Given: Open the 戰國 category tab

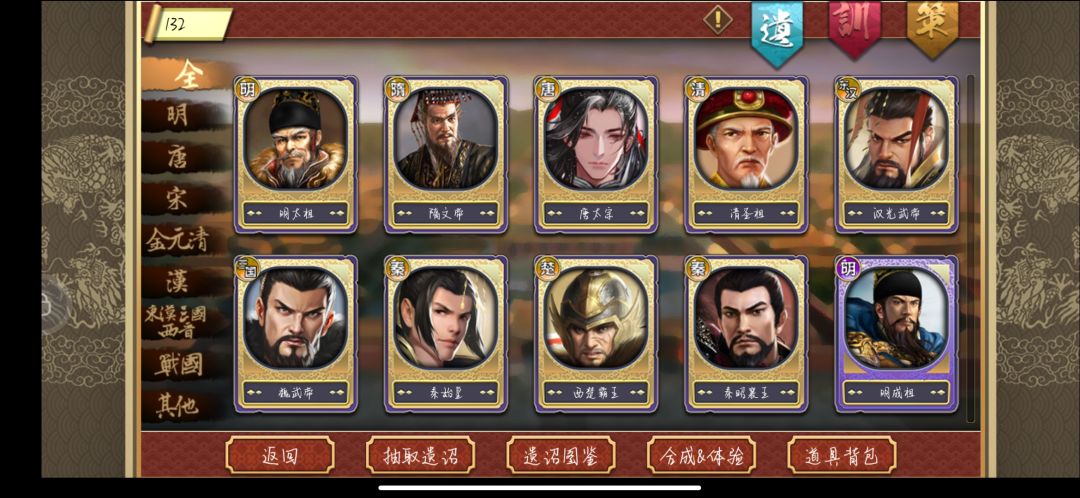Looking at the screenshot, I should pos(177,364).
